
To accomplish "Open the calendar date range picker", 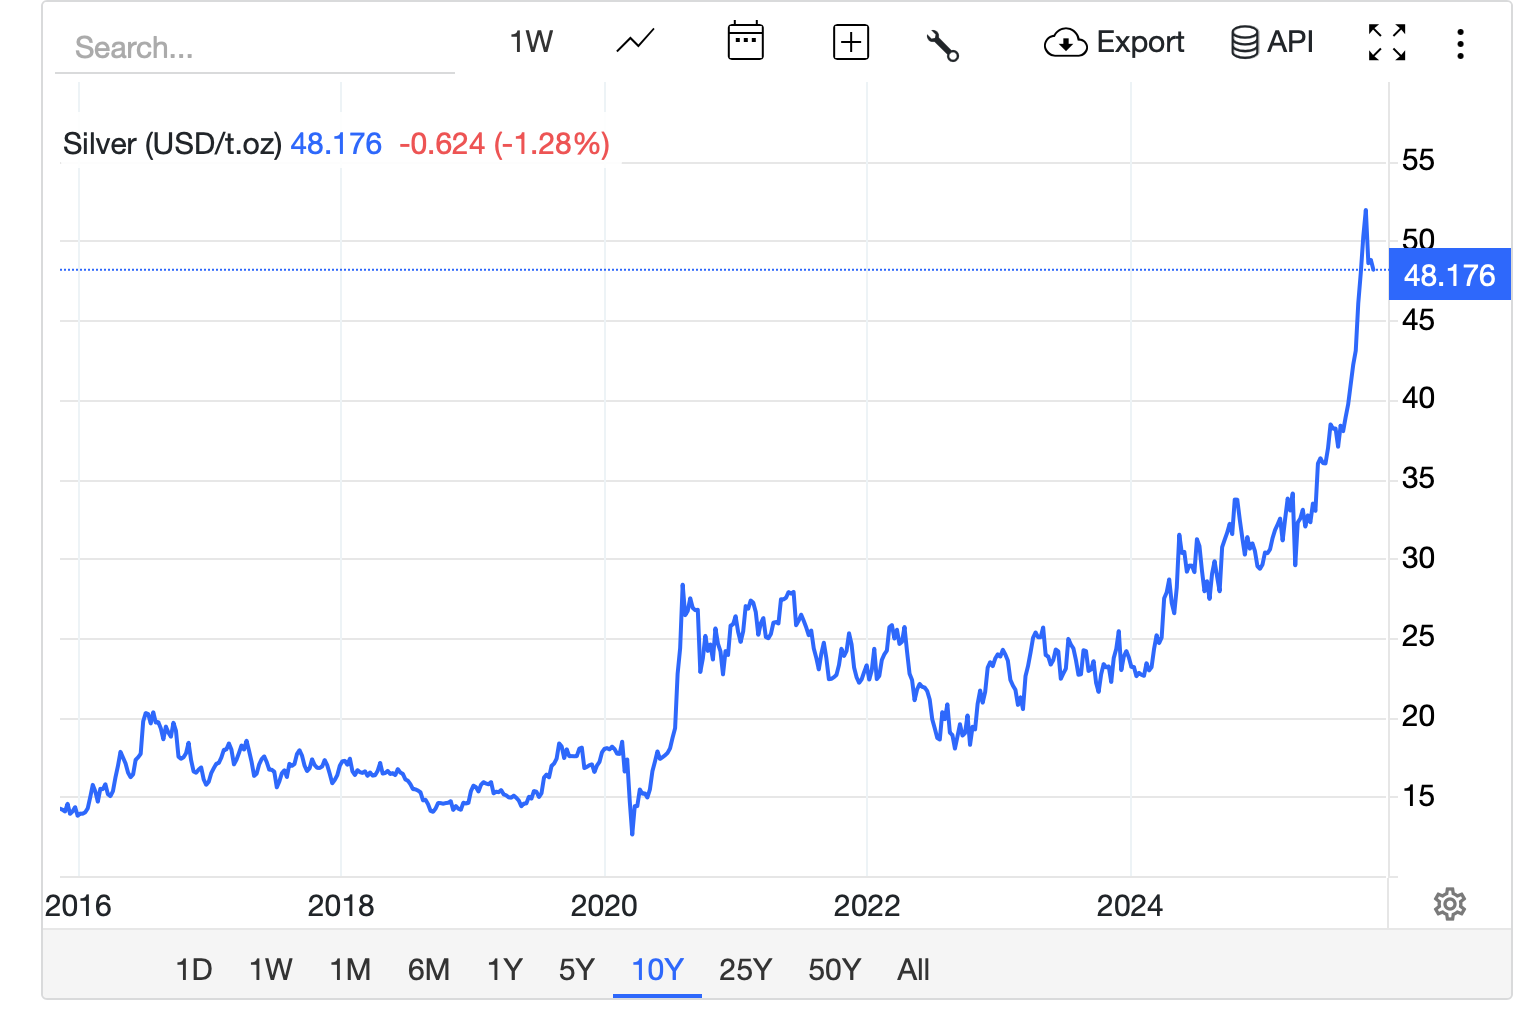I will pos(745,42).
